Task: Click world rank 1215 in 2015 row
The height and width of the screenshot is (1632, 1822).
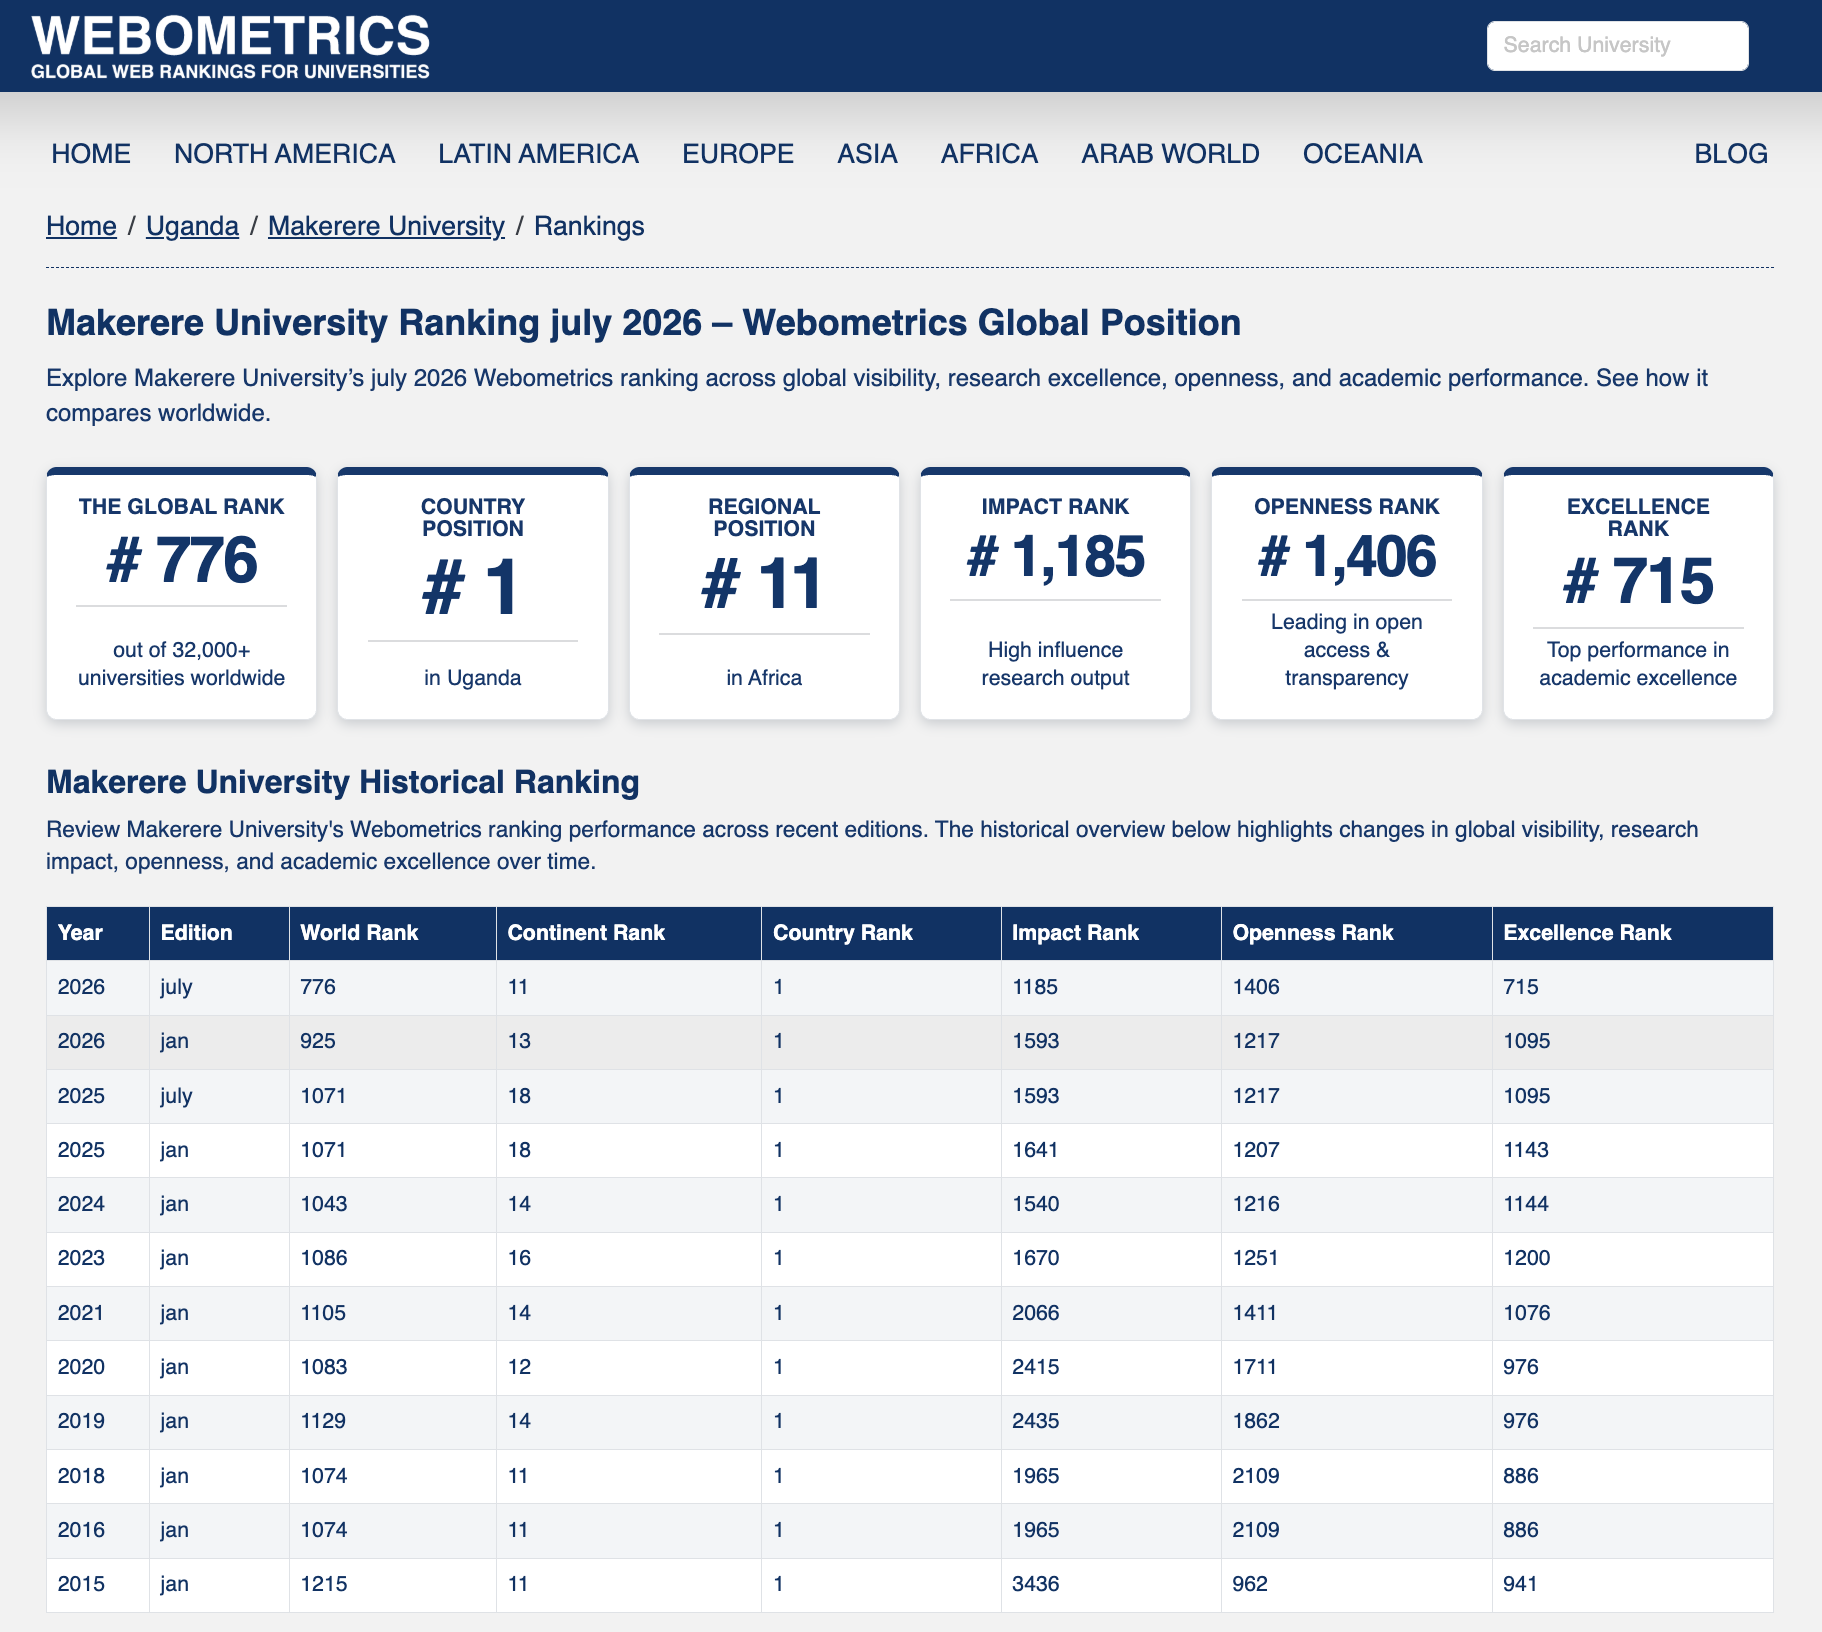Action: pos(393,1584)
